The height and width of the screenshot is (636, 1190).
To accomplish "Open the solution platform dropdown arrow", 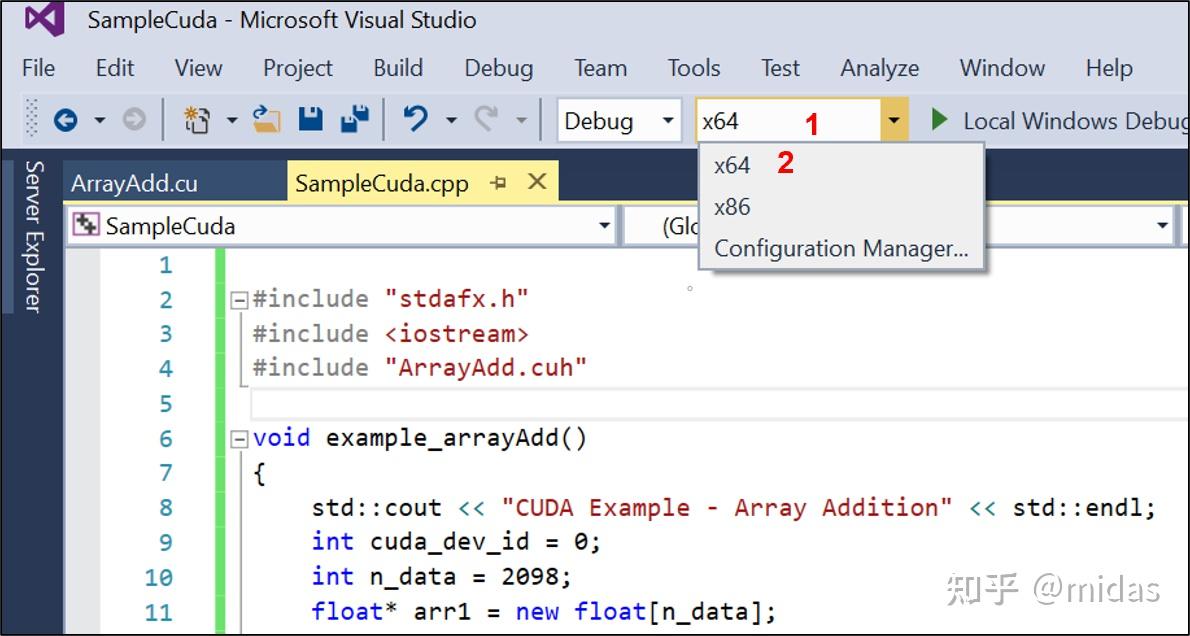I will 893,120.
